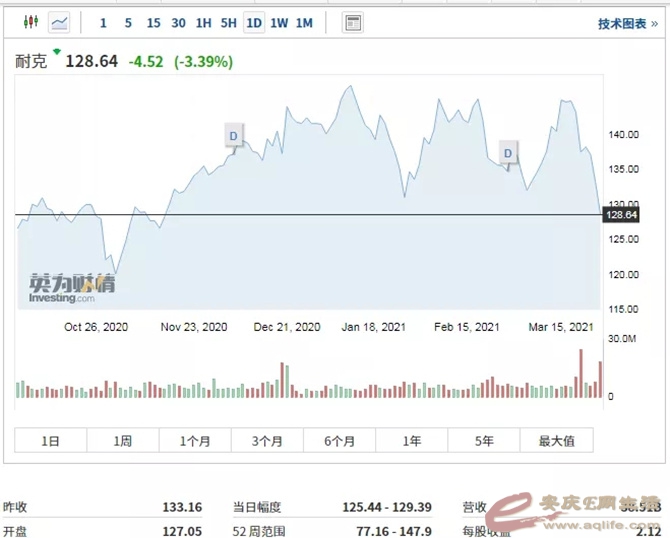The image size is (670, 538).
Task: Click the D dividend marker near March
Action: 508,153
